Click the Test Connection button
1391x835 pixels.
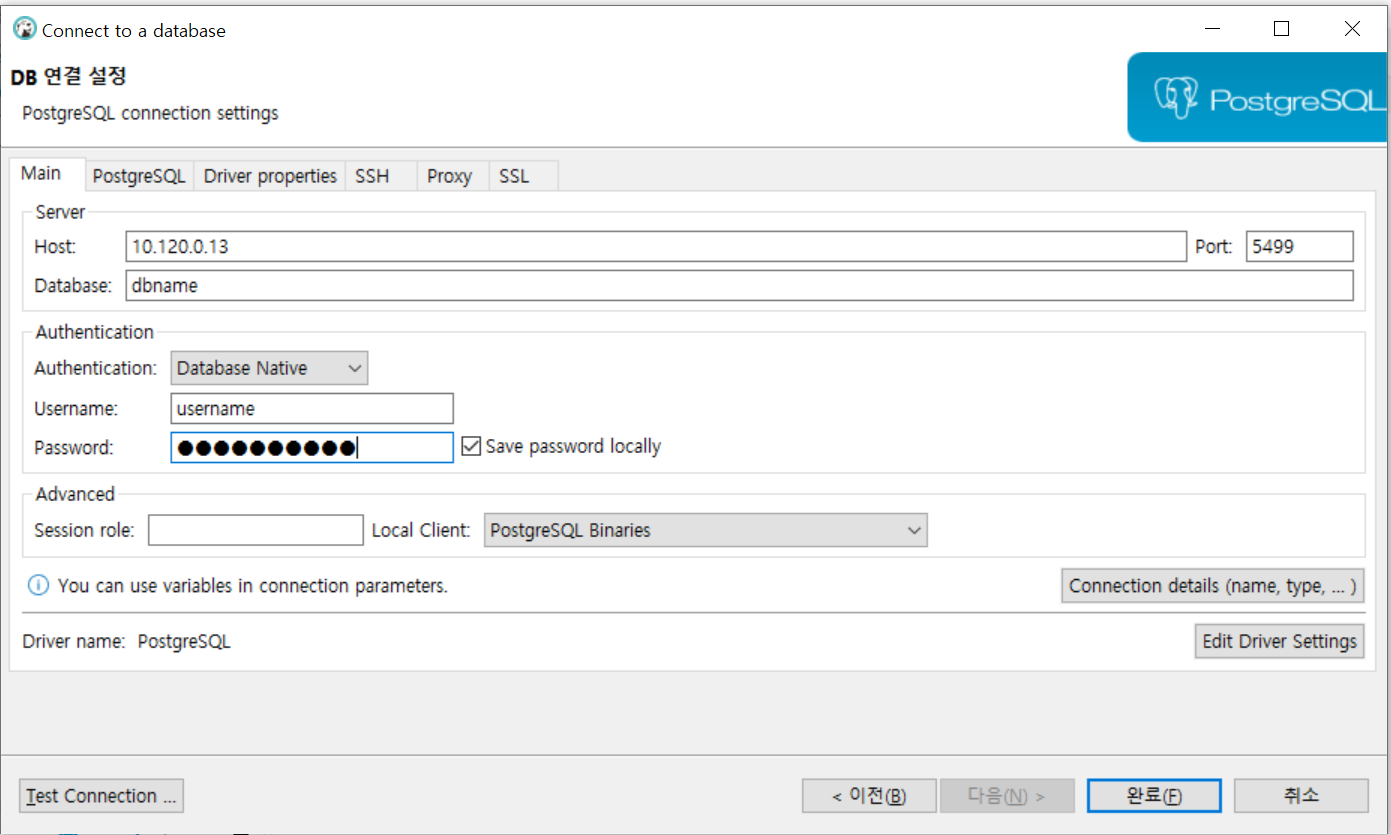(x=102, y=796)
